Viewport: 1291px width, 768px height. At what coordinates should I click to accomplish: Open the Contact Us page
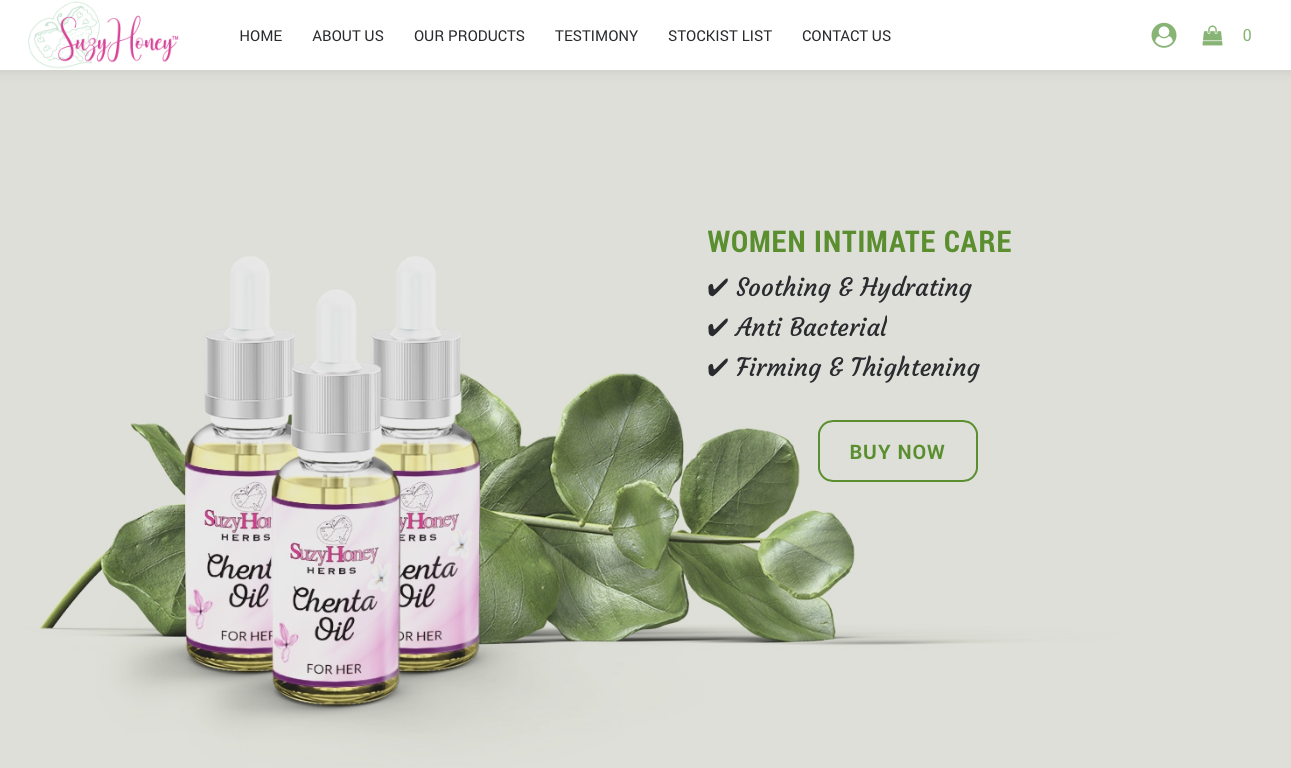click(x=846, y=36)
